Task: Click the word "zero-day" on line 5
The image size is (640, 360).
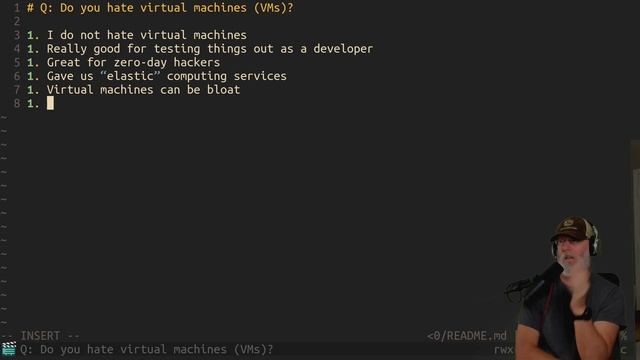Action: point(140,62)
